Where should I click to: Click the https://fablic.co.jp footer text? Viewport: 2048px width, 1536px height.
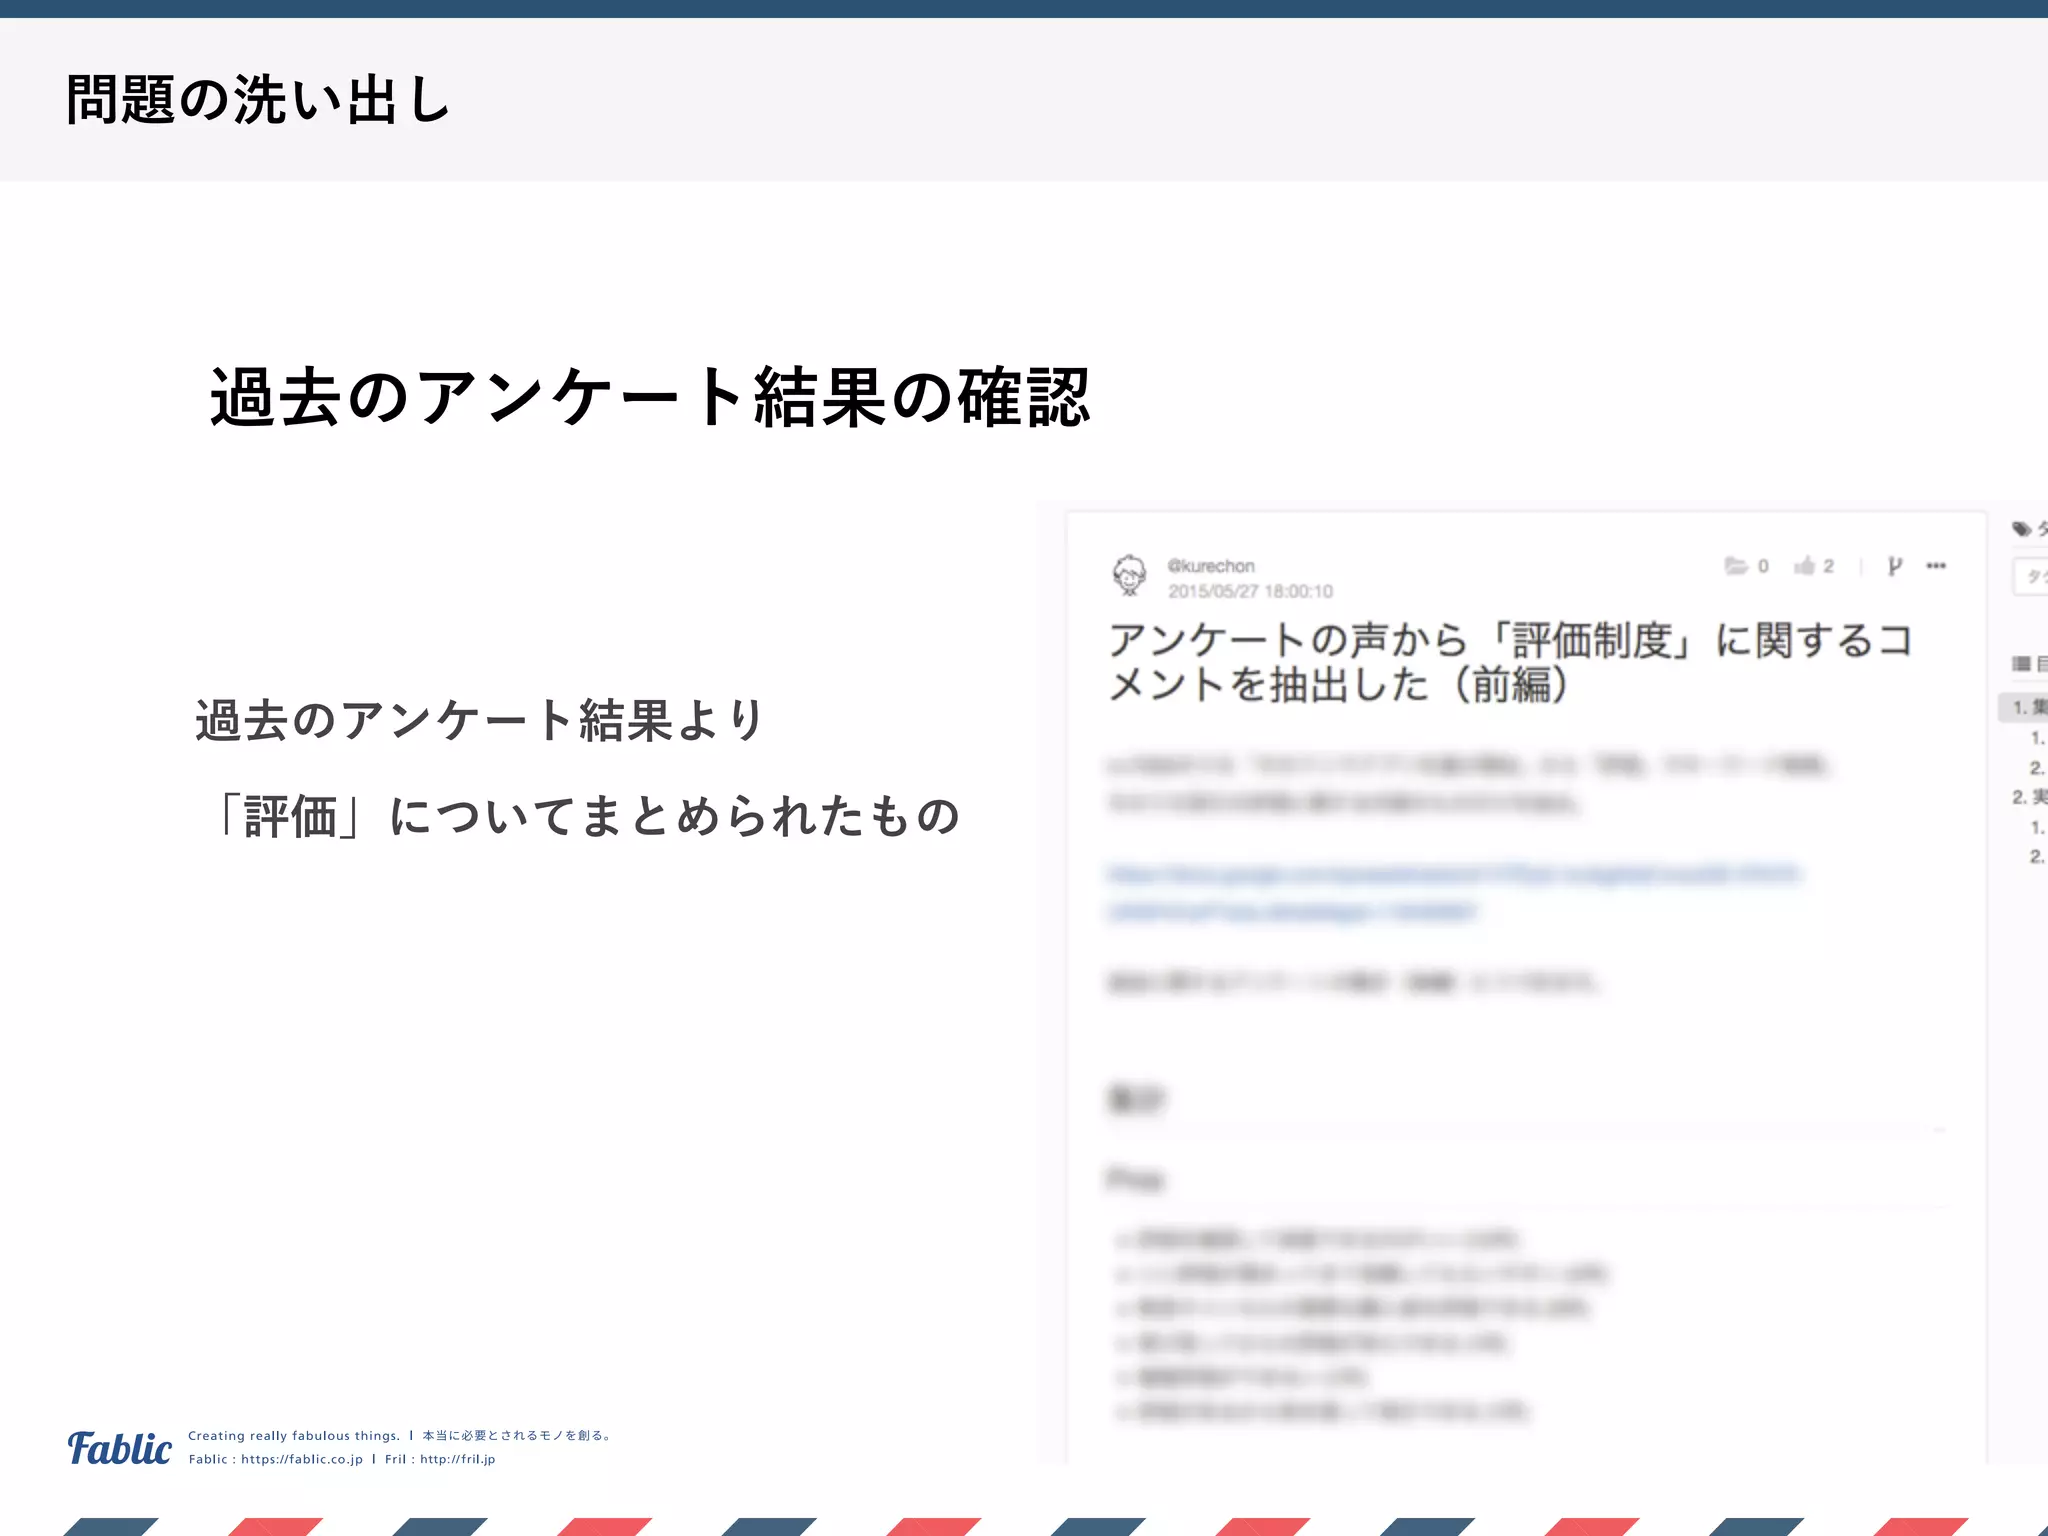coord(302,1459)
